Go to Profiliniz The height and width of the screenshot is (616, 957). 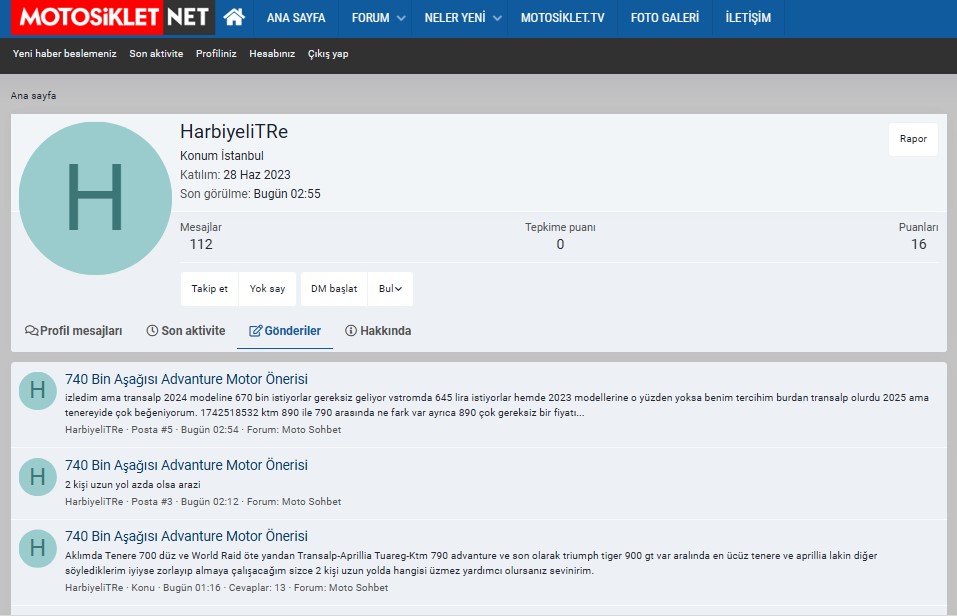tap(216, 54)
